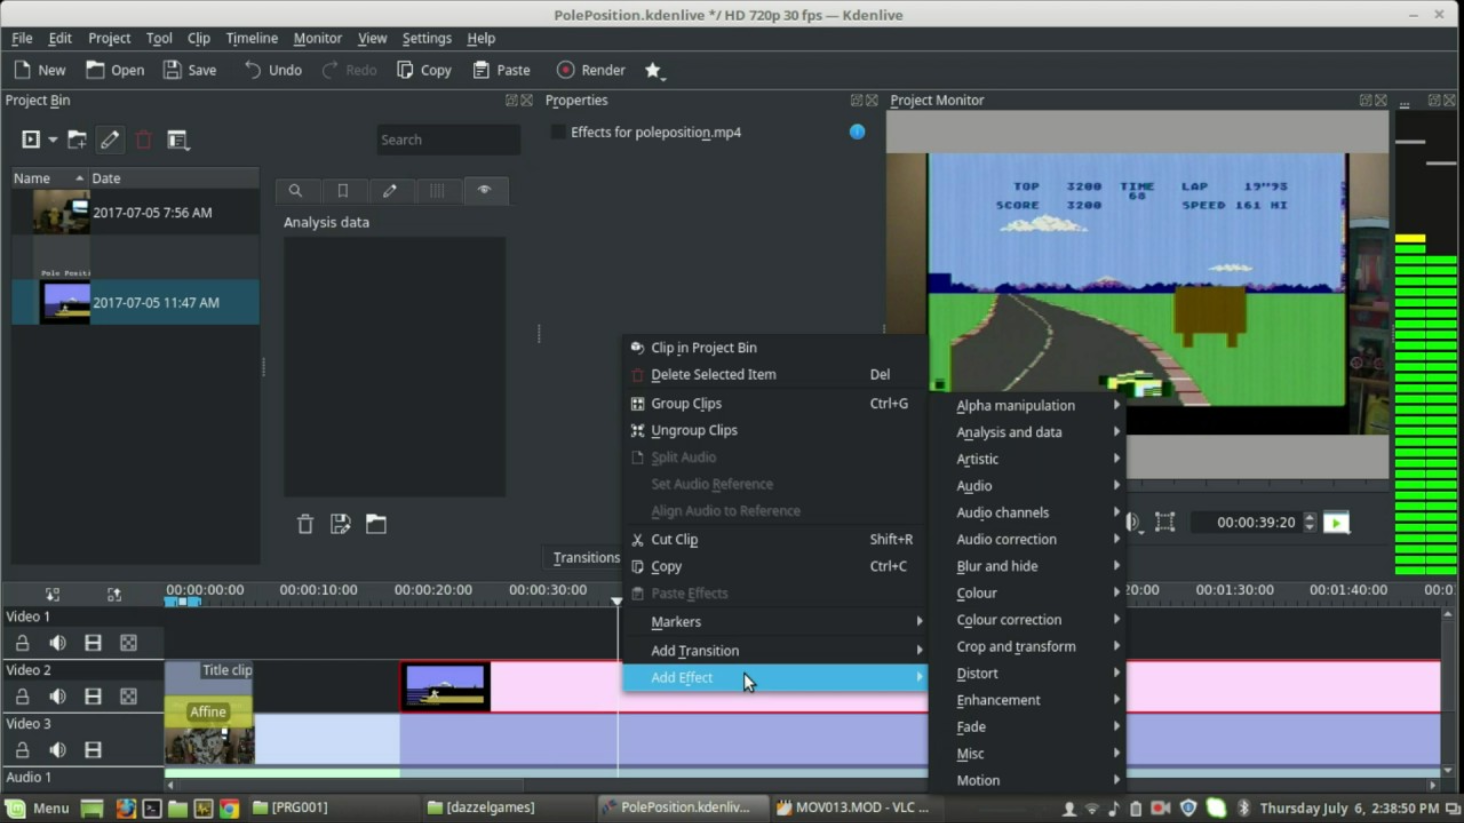Open Add Clip dropdown arrow in Project Bin
The width and height of the screenshot is (1464, 823).
53,140
